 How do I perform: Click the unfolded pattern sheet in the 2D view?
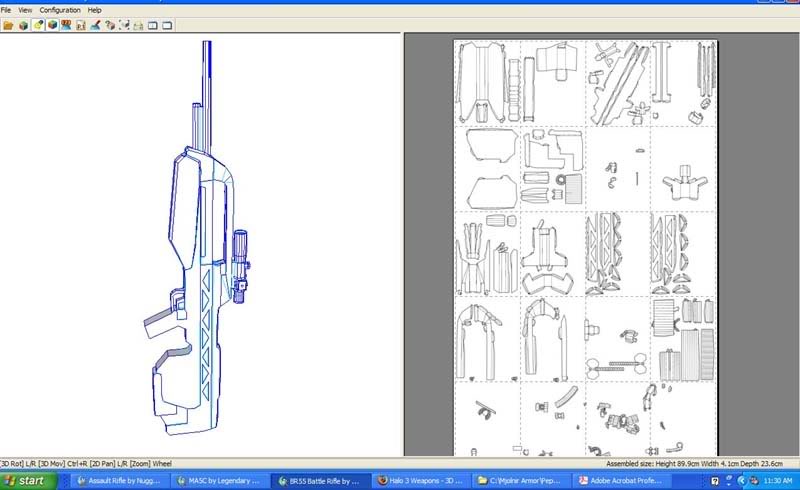(586, 248)
